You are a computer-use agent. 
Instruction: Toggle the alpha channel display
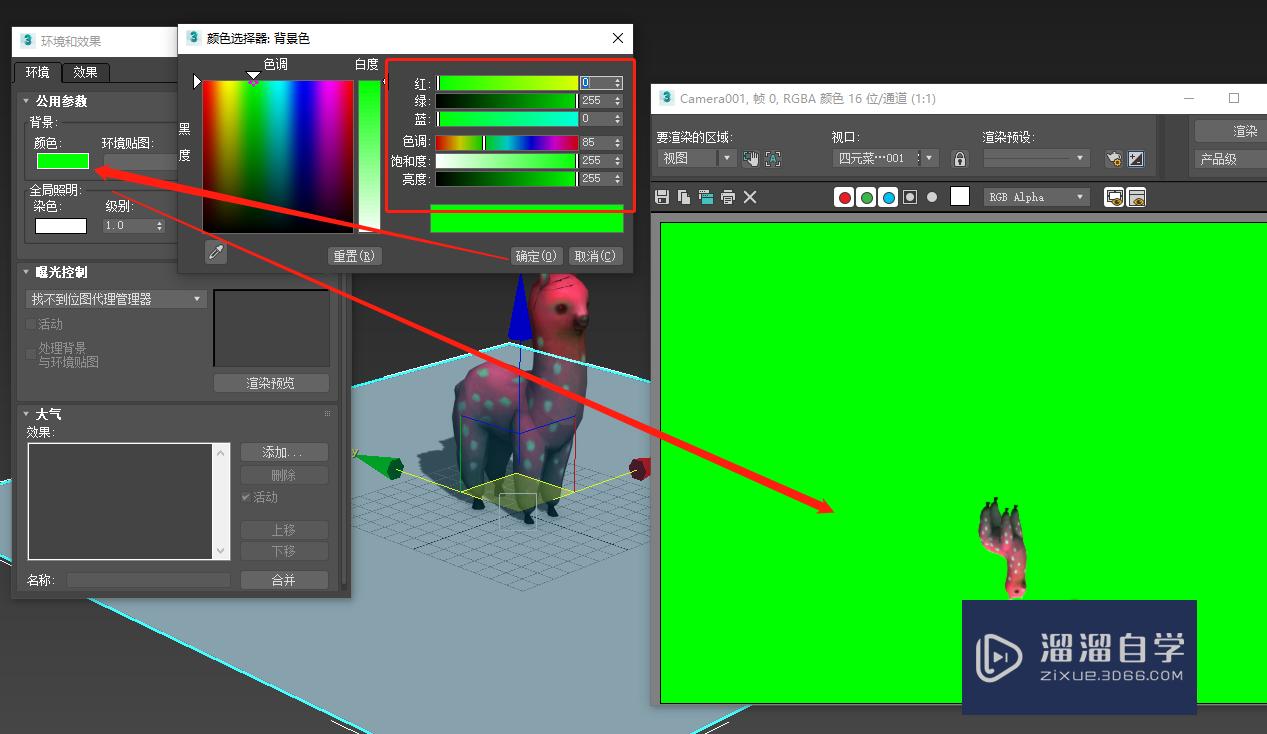point(910,197)
